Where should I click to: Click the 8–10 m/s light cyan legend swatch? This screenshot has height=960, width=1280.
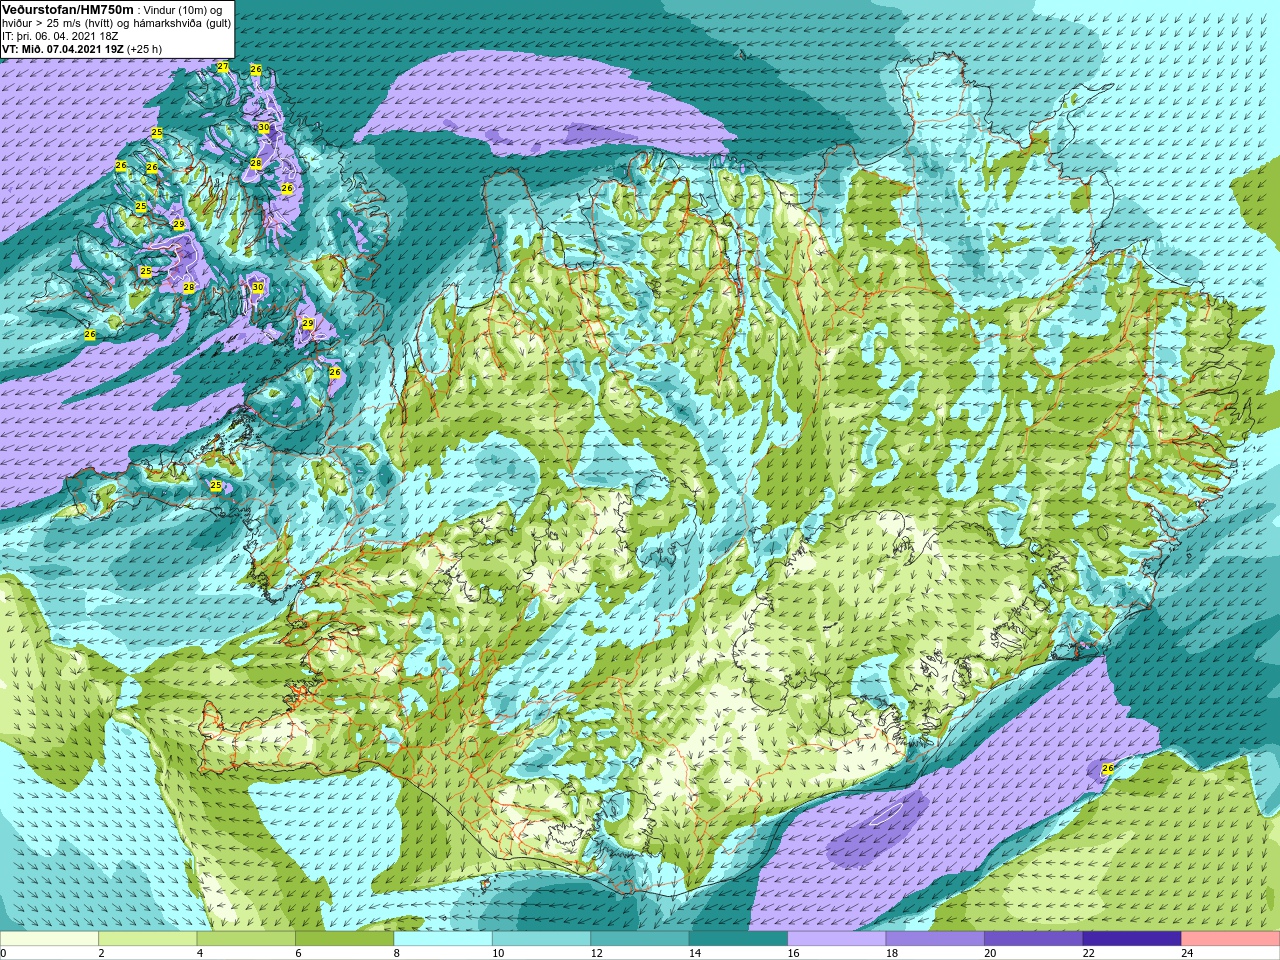point(443,938)
